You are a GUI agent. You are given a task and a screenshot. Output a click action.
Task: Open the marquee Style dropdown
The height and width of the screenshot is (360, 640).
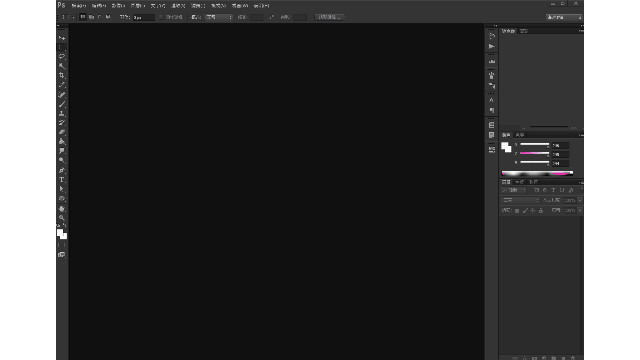[219, 17]
